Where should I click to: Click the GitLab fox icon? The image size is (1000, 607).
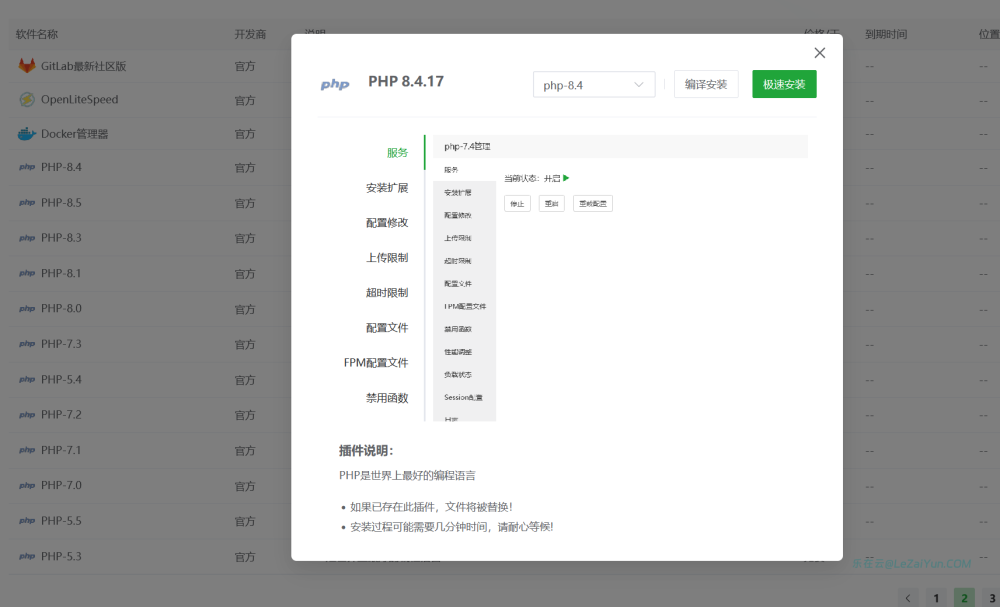pos(27,66)
